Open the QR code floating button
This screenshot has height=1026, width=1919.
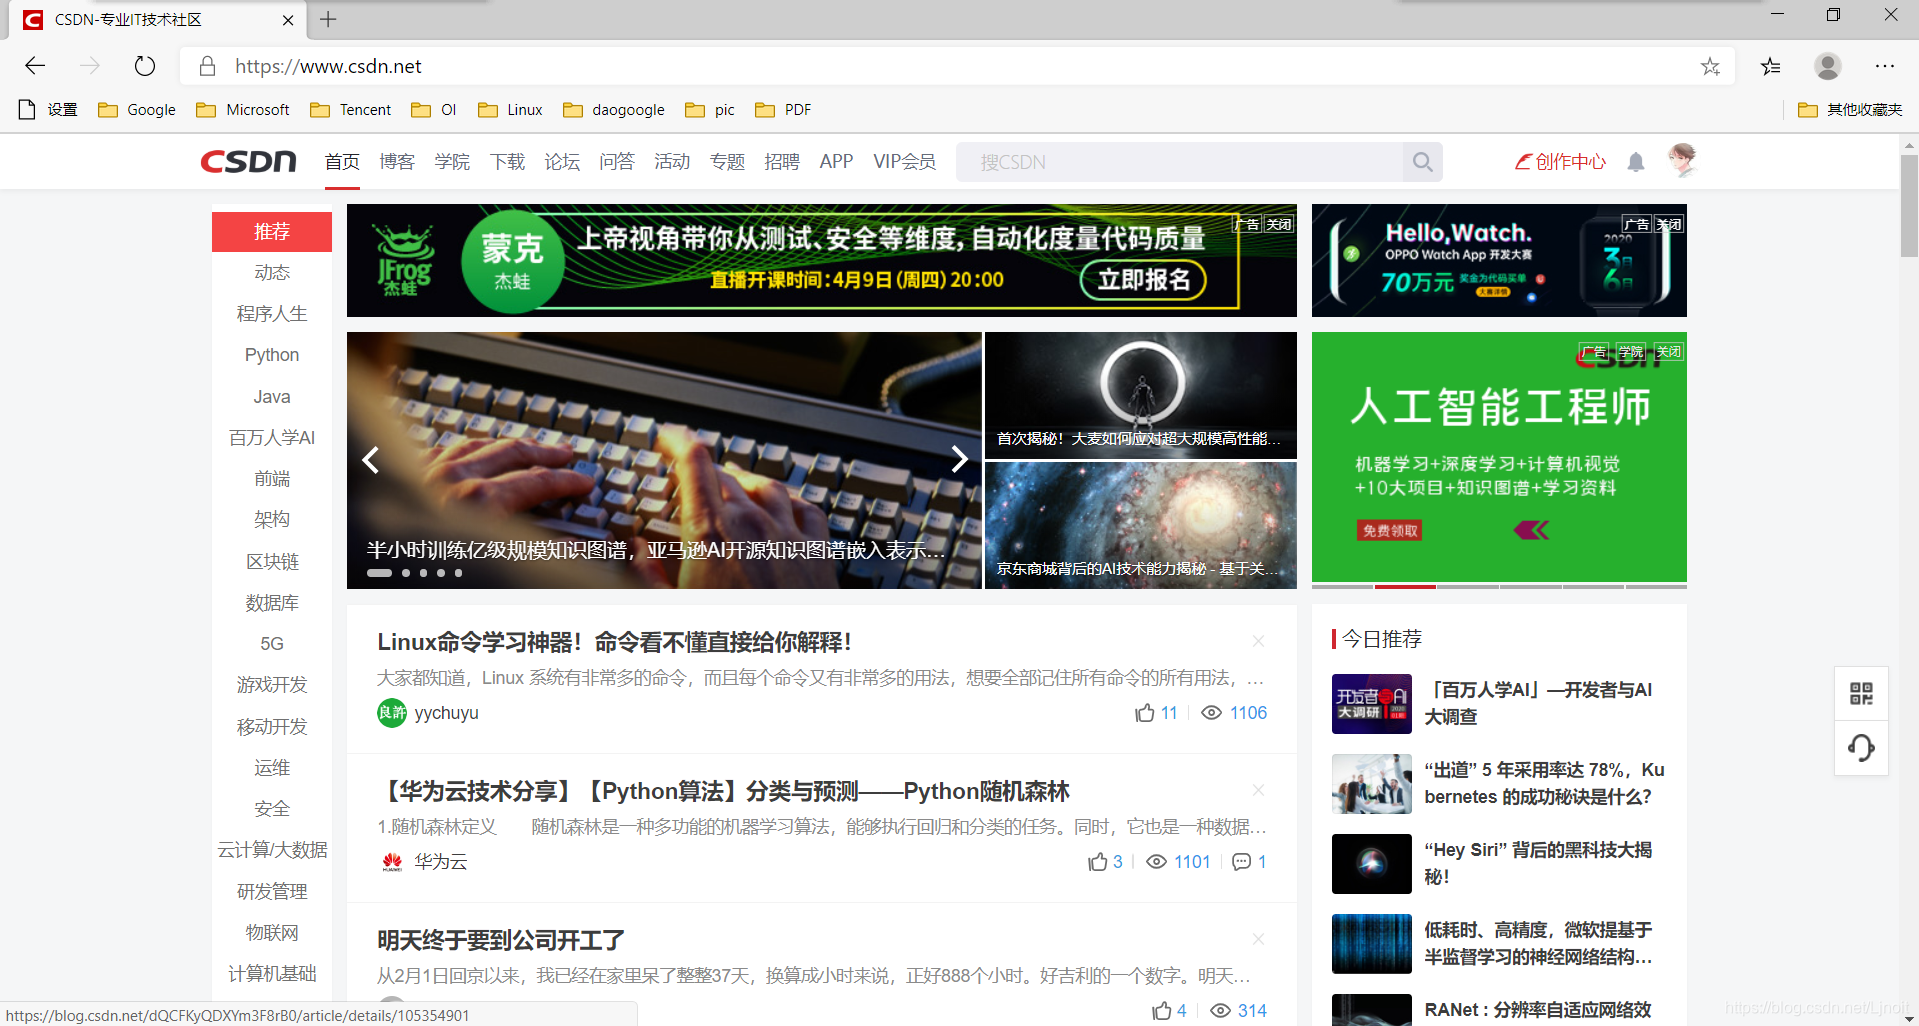[x=1861, y=693]
